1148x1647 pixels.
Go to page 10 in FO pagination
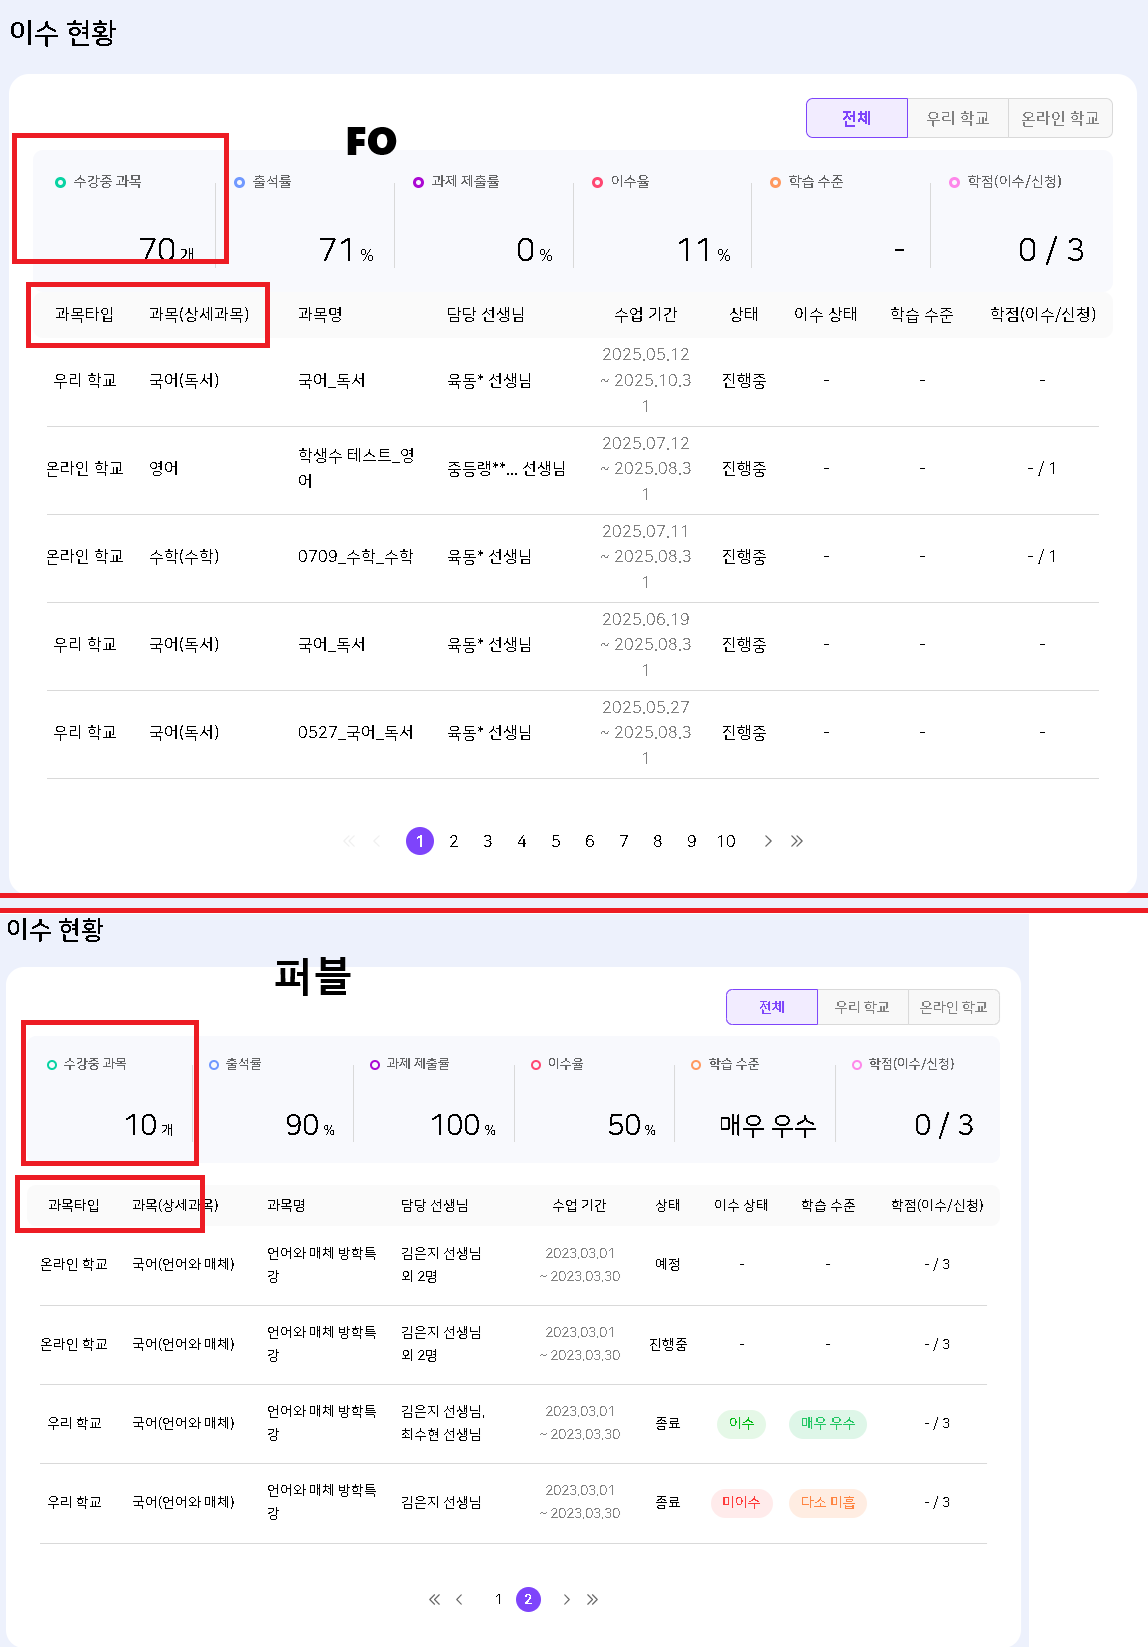tap(726, 841)
